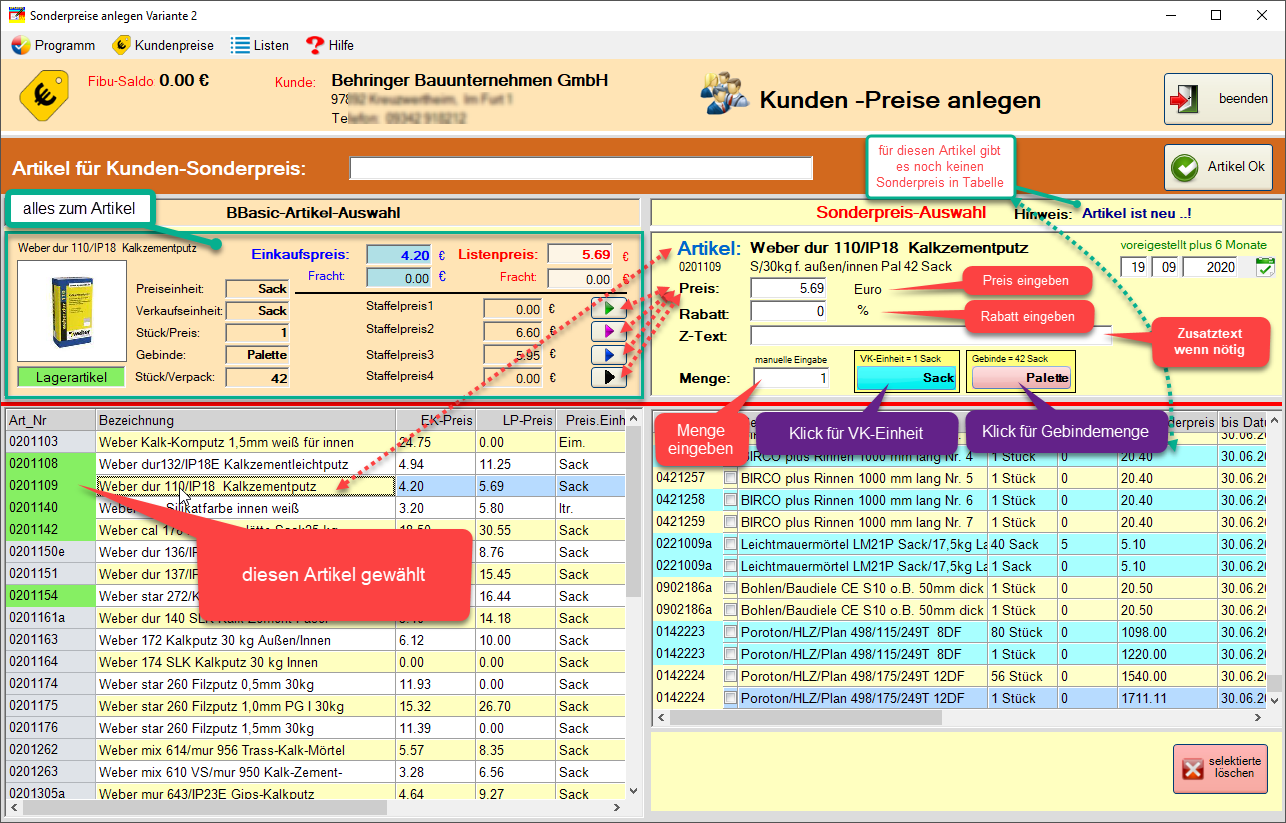The height and width of the screenshot is (823, 1286).
Task: Click the left article table's horizontal scrollbar
Action: tap(316, 808)
